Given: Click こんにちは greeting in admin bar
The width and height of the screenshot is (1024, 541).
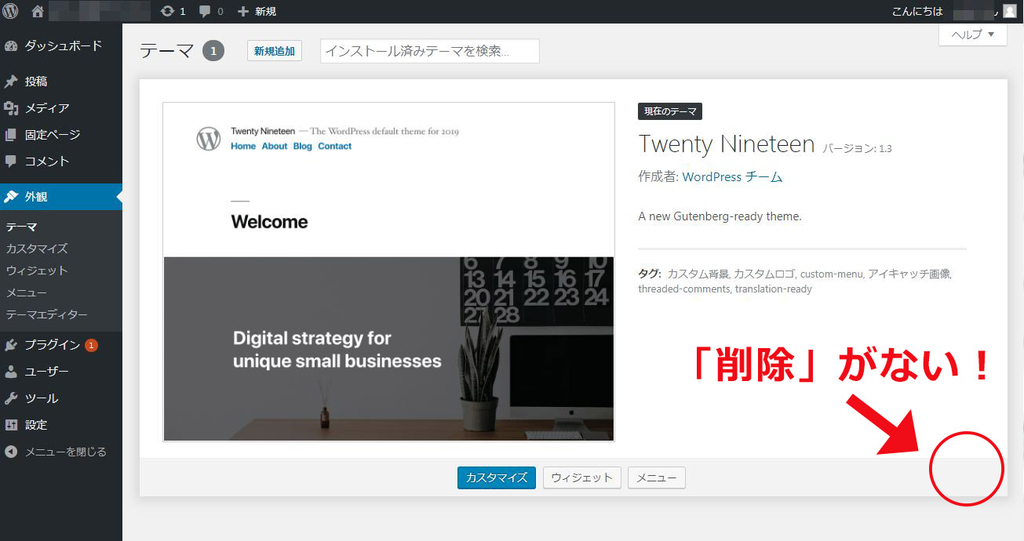Looking at the screenshot, I should click(918, 11).
